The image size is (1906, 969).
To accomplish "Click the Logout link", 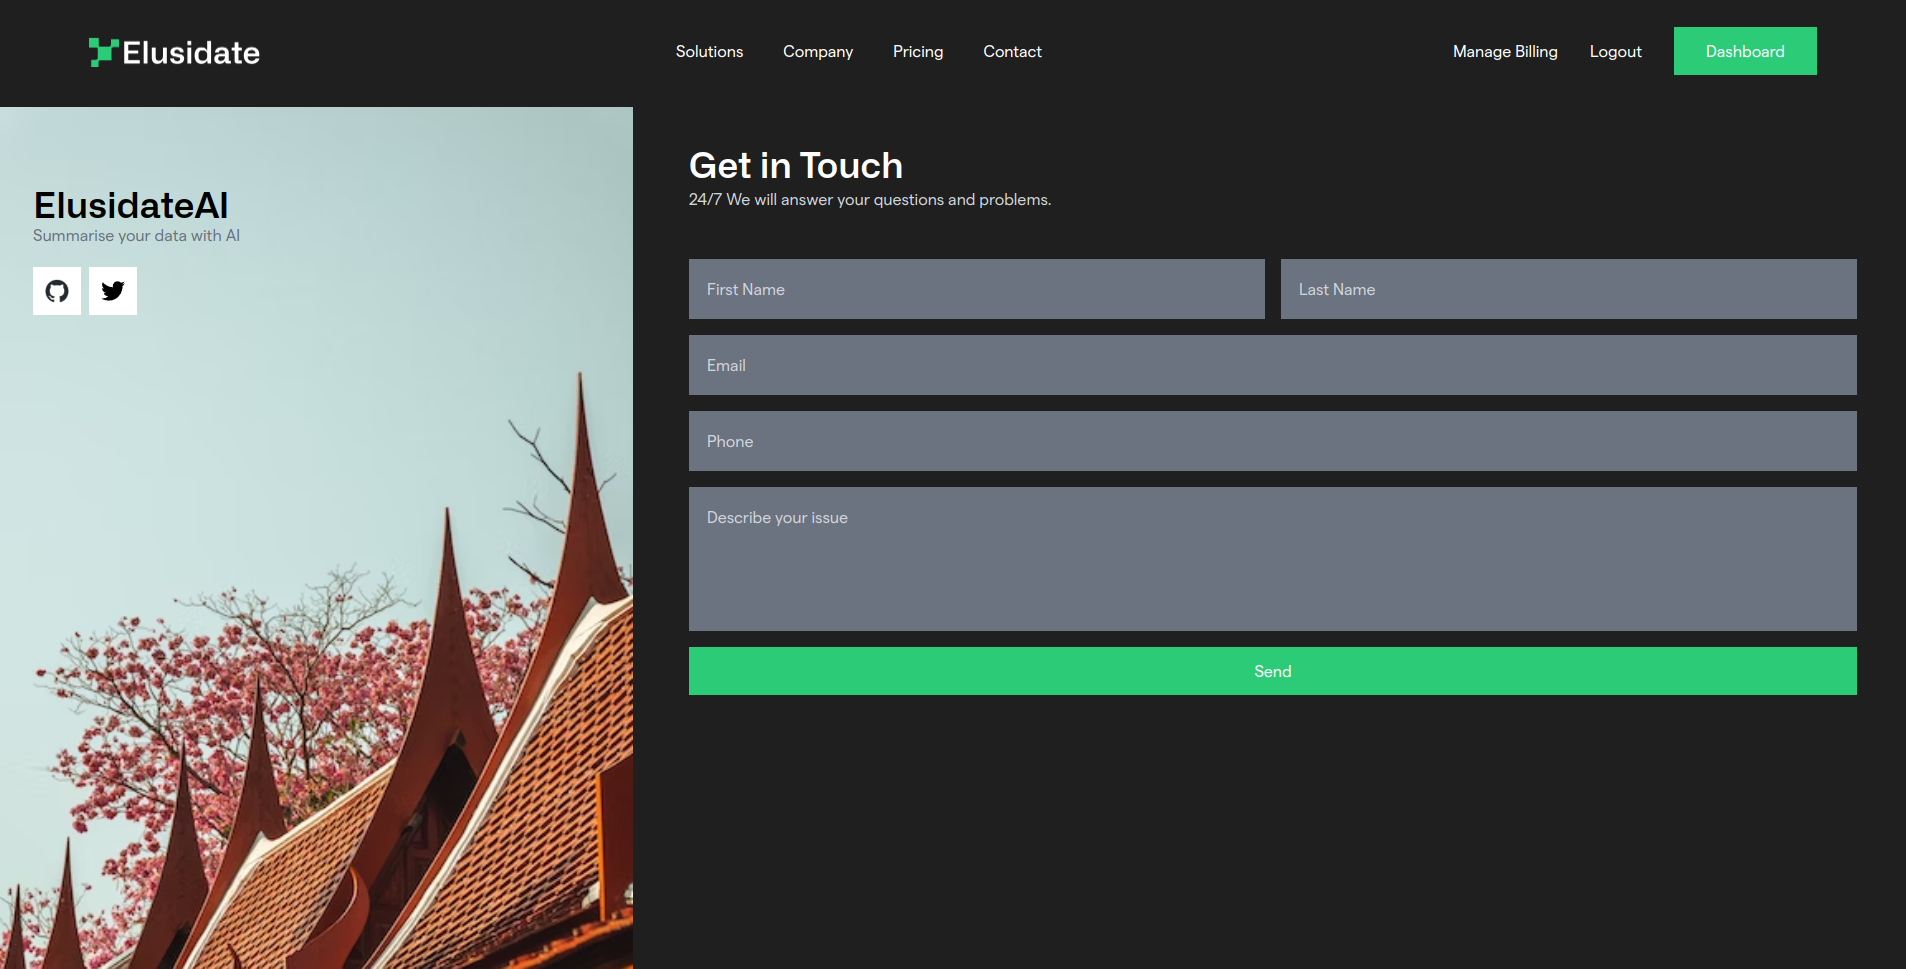I will 1616,51.
